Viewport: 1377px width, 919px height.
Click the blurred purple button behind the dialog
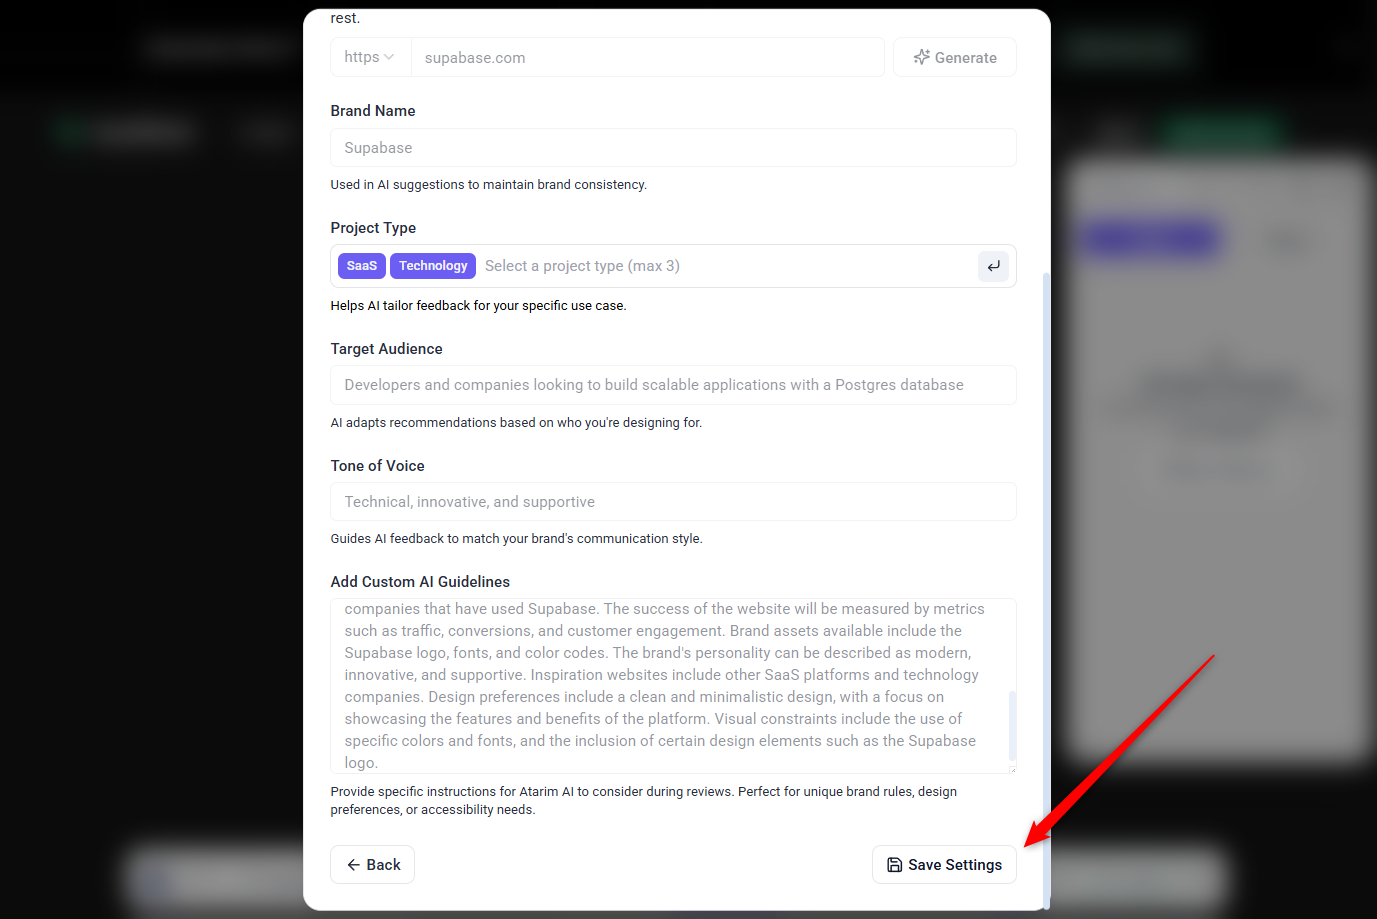(1151, 240)
